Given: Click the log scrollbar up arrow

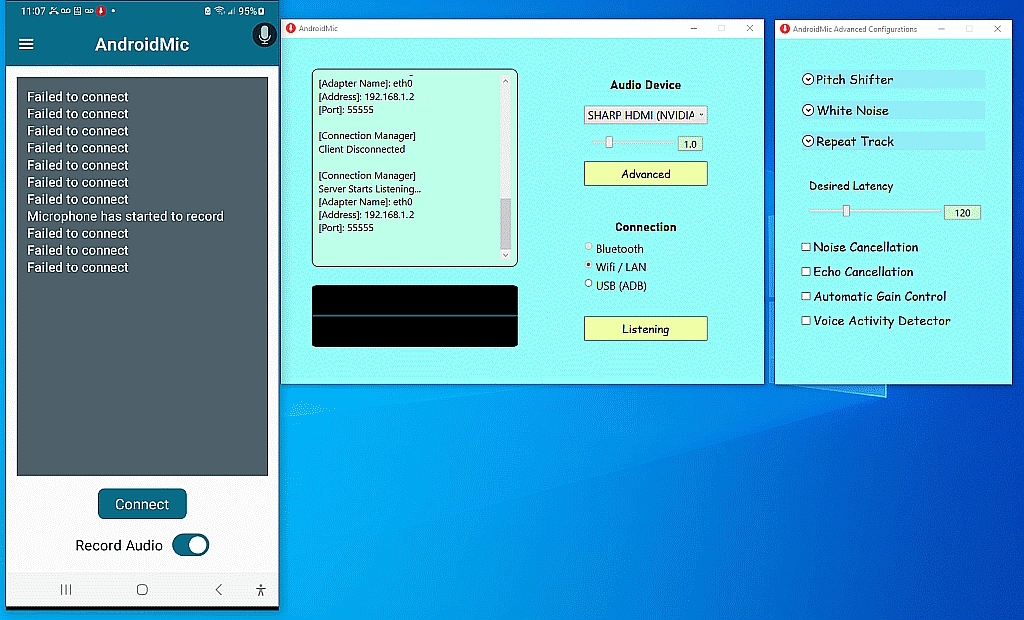Looking at the screenshot, I should tap(505, 81).
